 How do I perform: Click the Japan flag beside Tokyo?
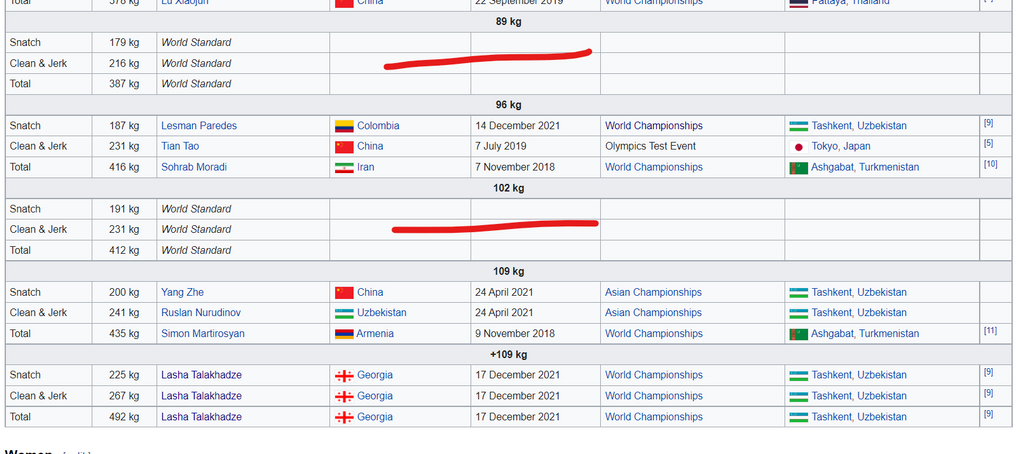tap(798, 147)
